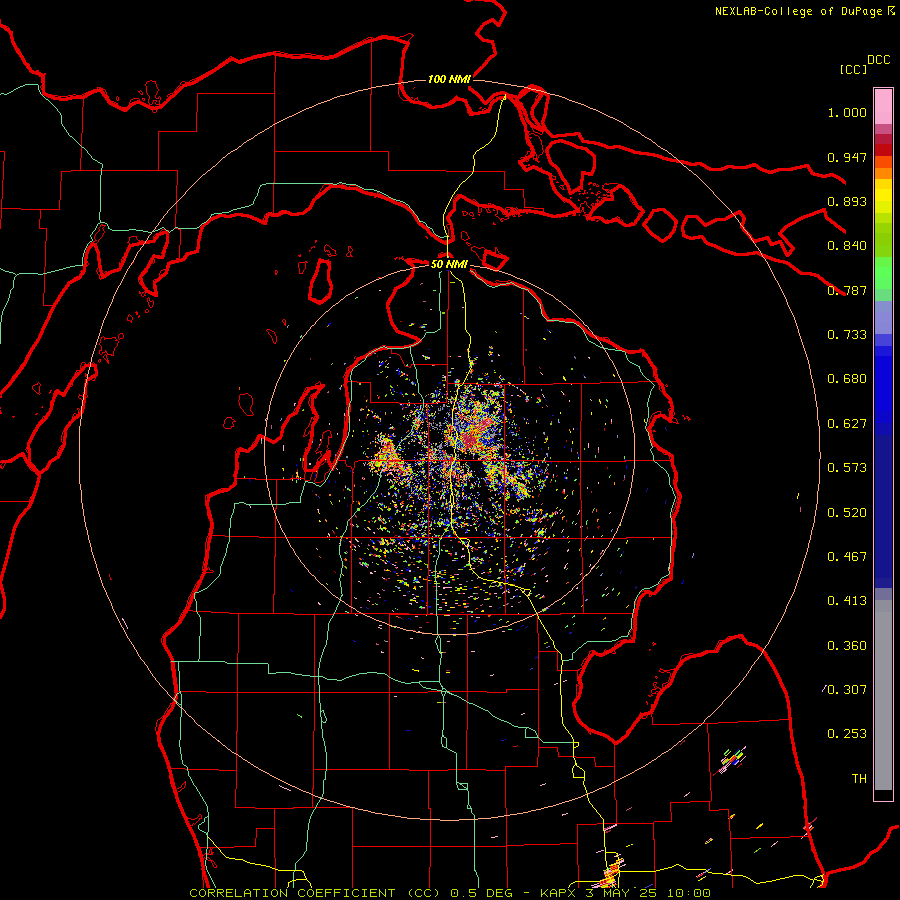Image resolution: width=900 pixels, height=900 pixels.
Task: Select the 0.787 color scale value
Action: [x=847, y=290]
